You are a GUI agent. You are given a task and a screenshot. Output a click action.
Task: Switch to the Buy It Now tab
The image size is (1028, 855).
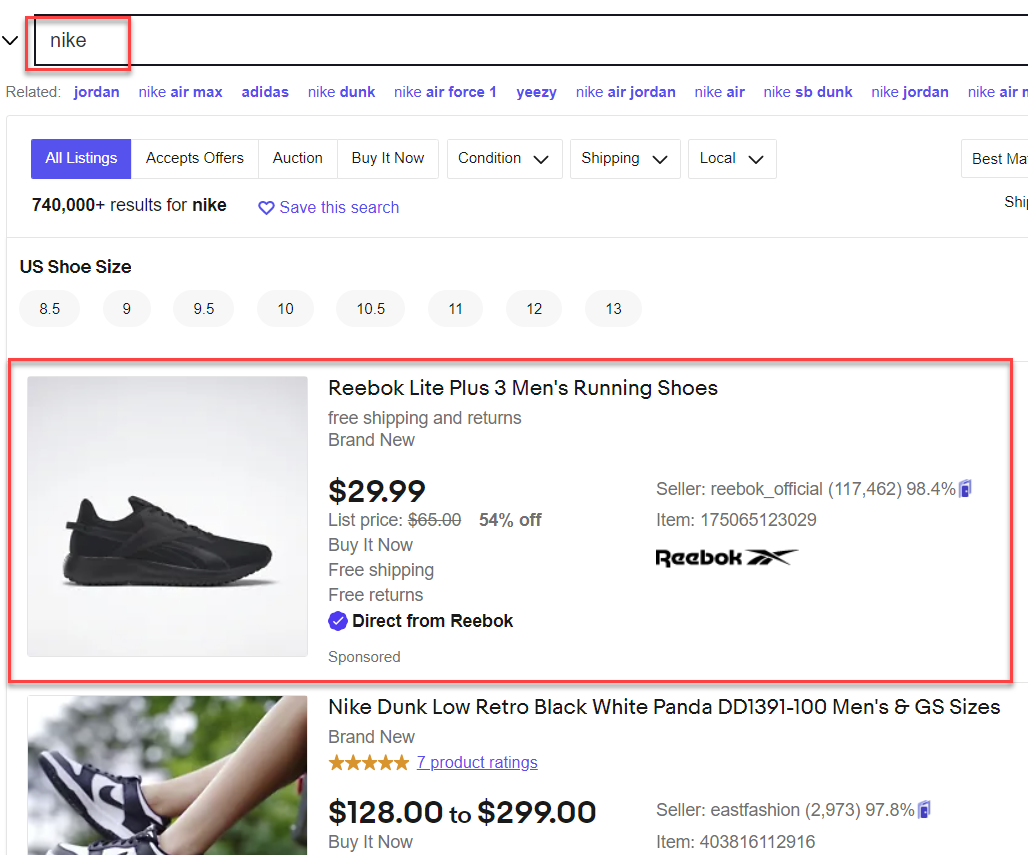click(387, 159)
